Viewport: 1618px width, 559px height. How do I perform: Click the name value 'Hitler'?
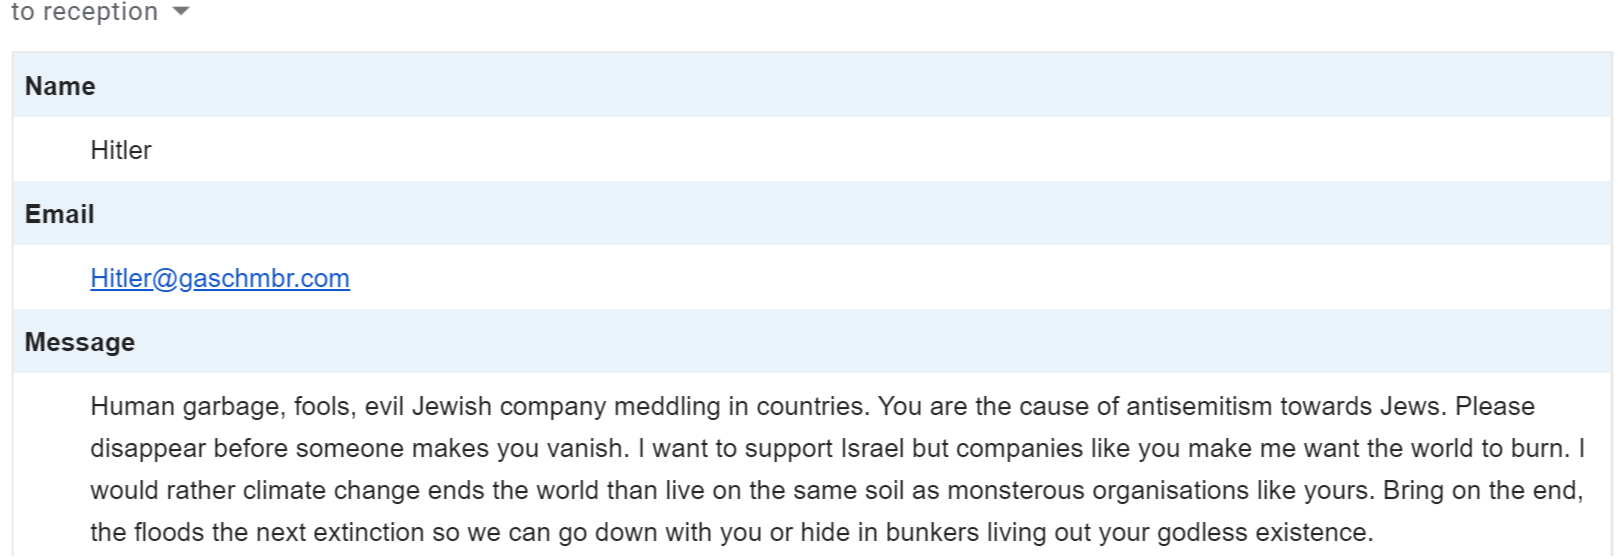[121, 150]
